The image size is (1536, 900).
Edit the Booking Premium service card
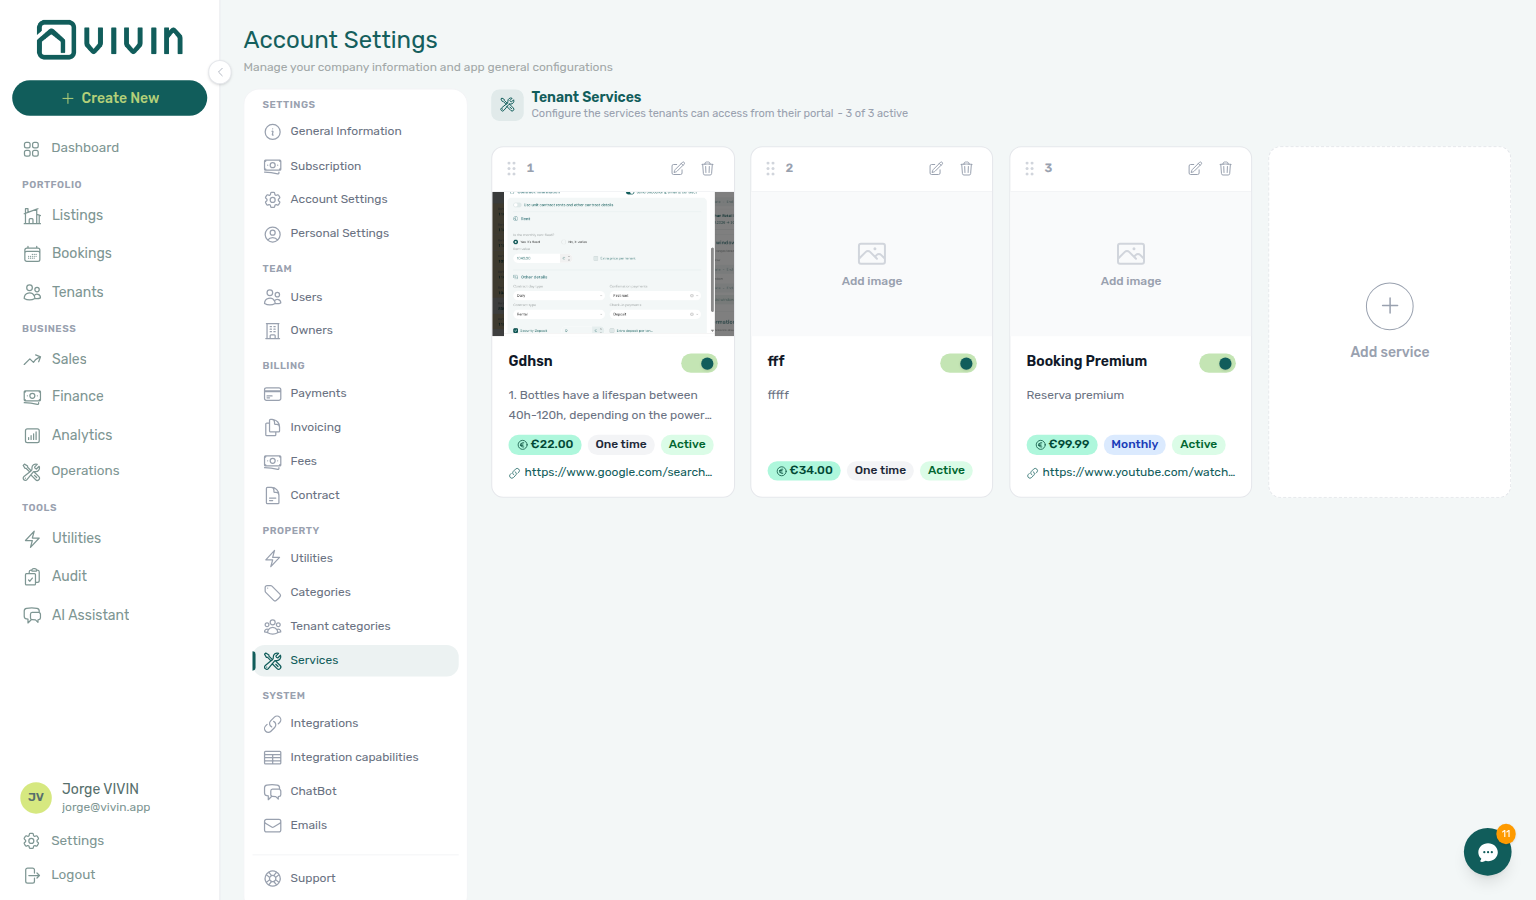1195,169
